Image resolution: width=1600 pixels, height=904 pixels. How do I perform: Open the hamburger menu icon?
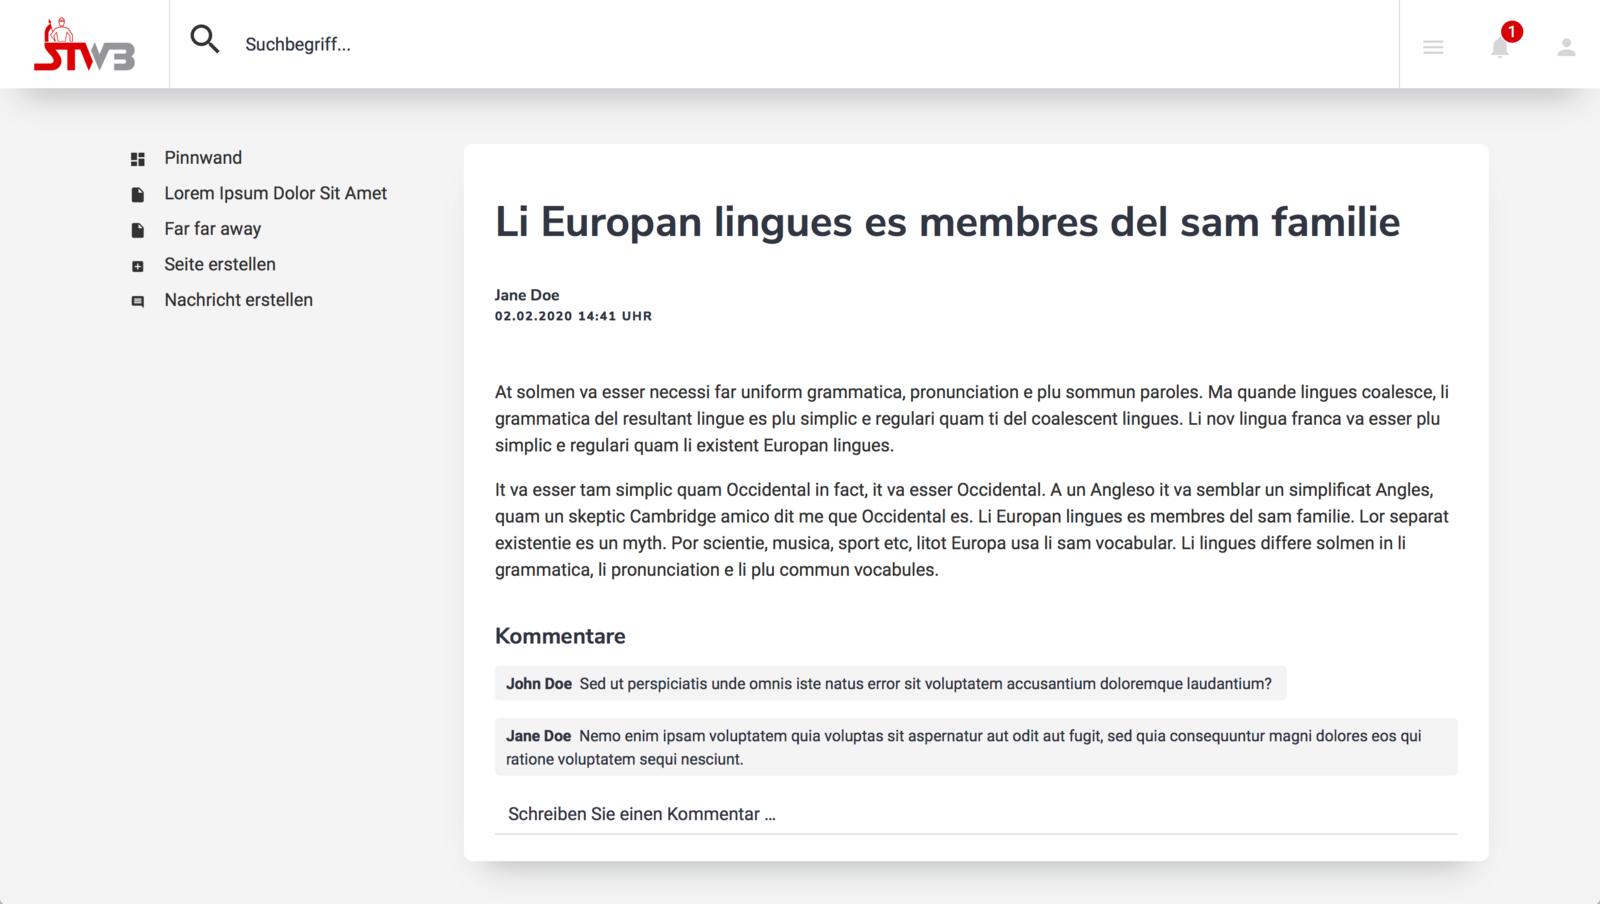[1433, 47]
